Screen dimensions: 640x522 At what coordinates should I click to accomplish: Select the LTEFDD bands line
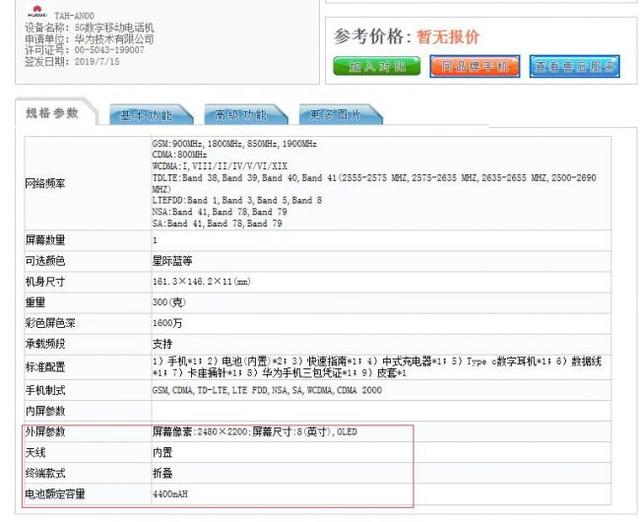tap(237, 200)
